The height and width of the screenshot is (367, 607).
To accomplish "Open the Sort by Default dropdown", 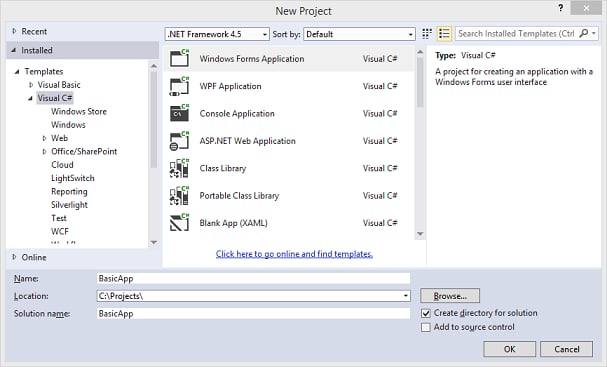I will coord(359,34).
